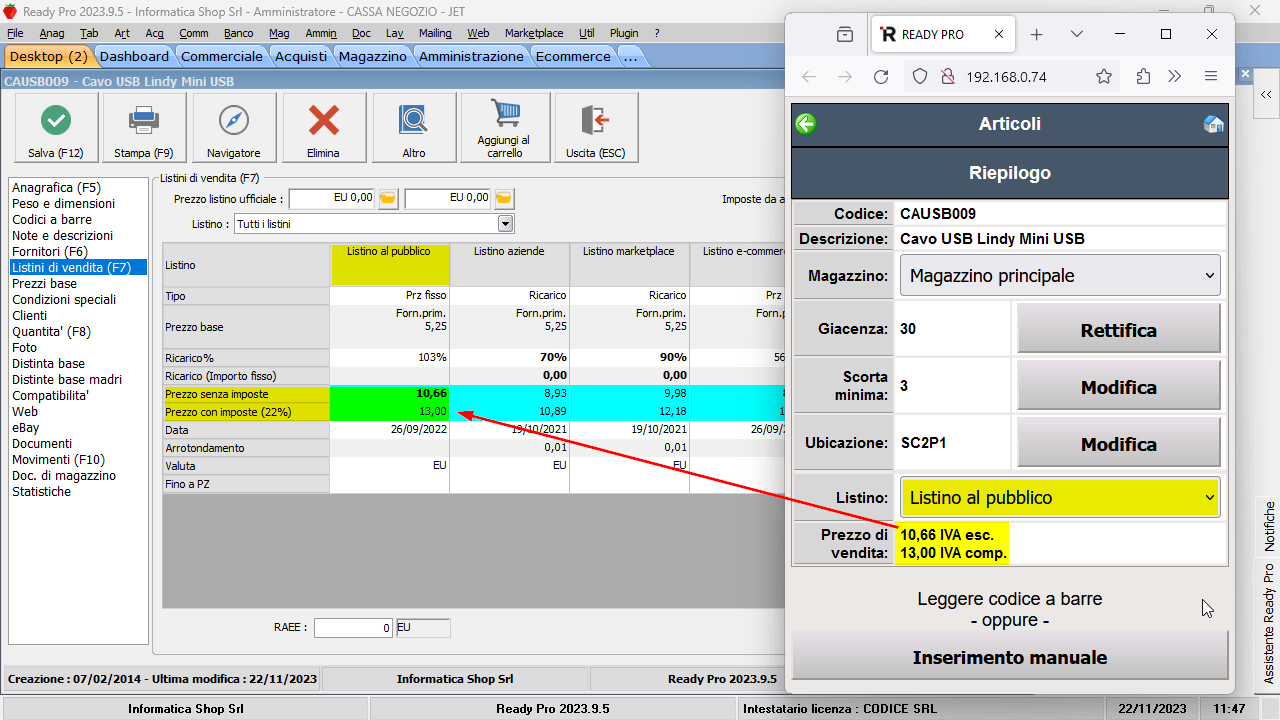Click the insecure connection padlock icon
The image size is (1280, 720).
point(947,77)
